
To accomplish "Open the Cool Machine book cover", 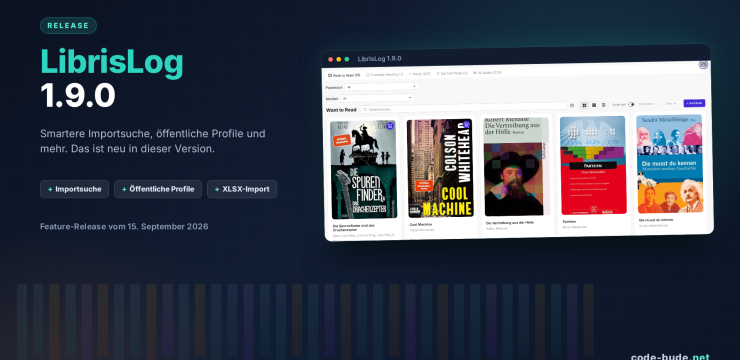I will [x=440, y=168].
